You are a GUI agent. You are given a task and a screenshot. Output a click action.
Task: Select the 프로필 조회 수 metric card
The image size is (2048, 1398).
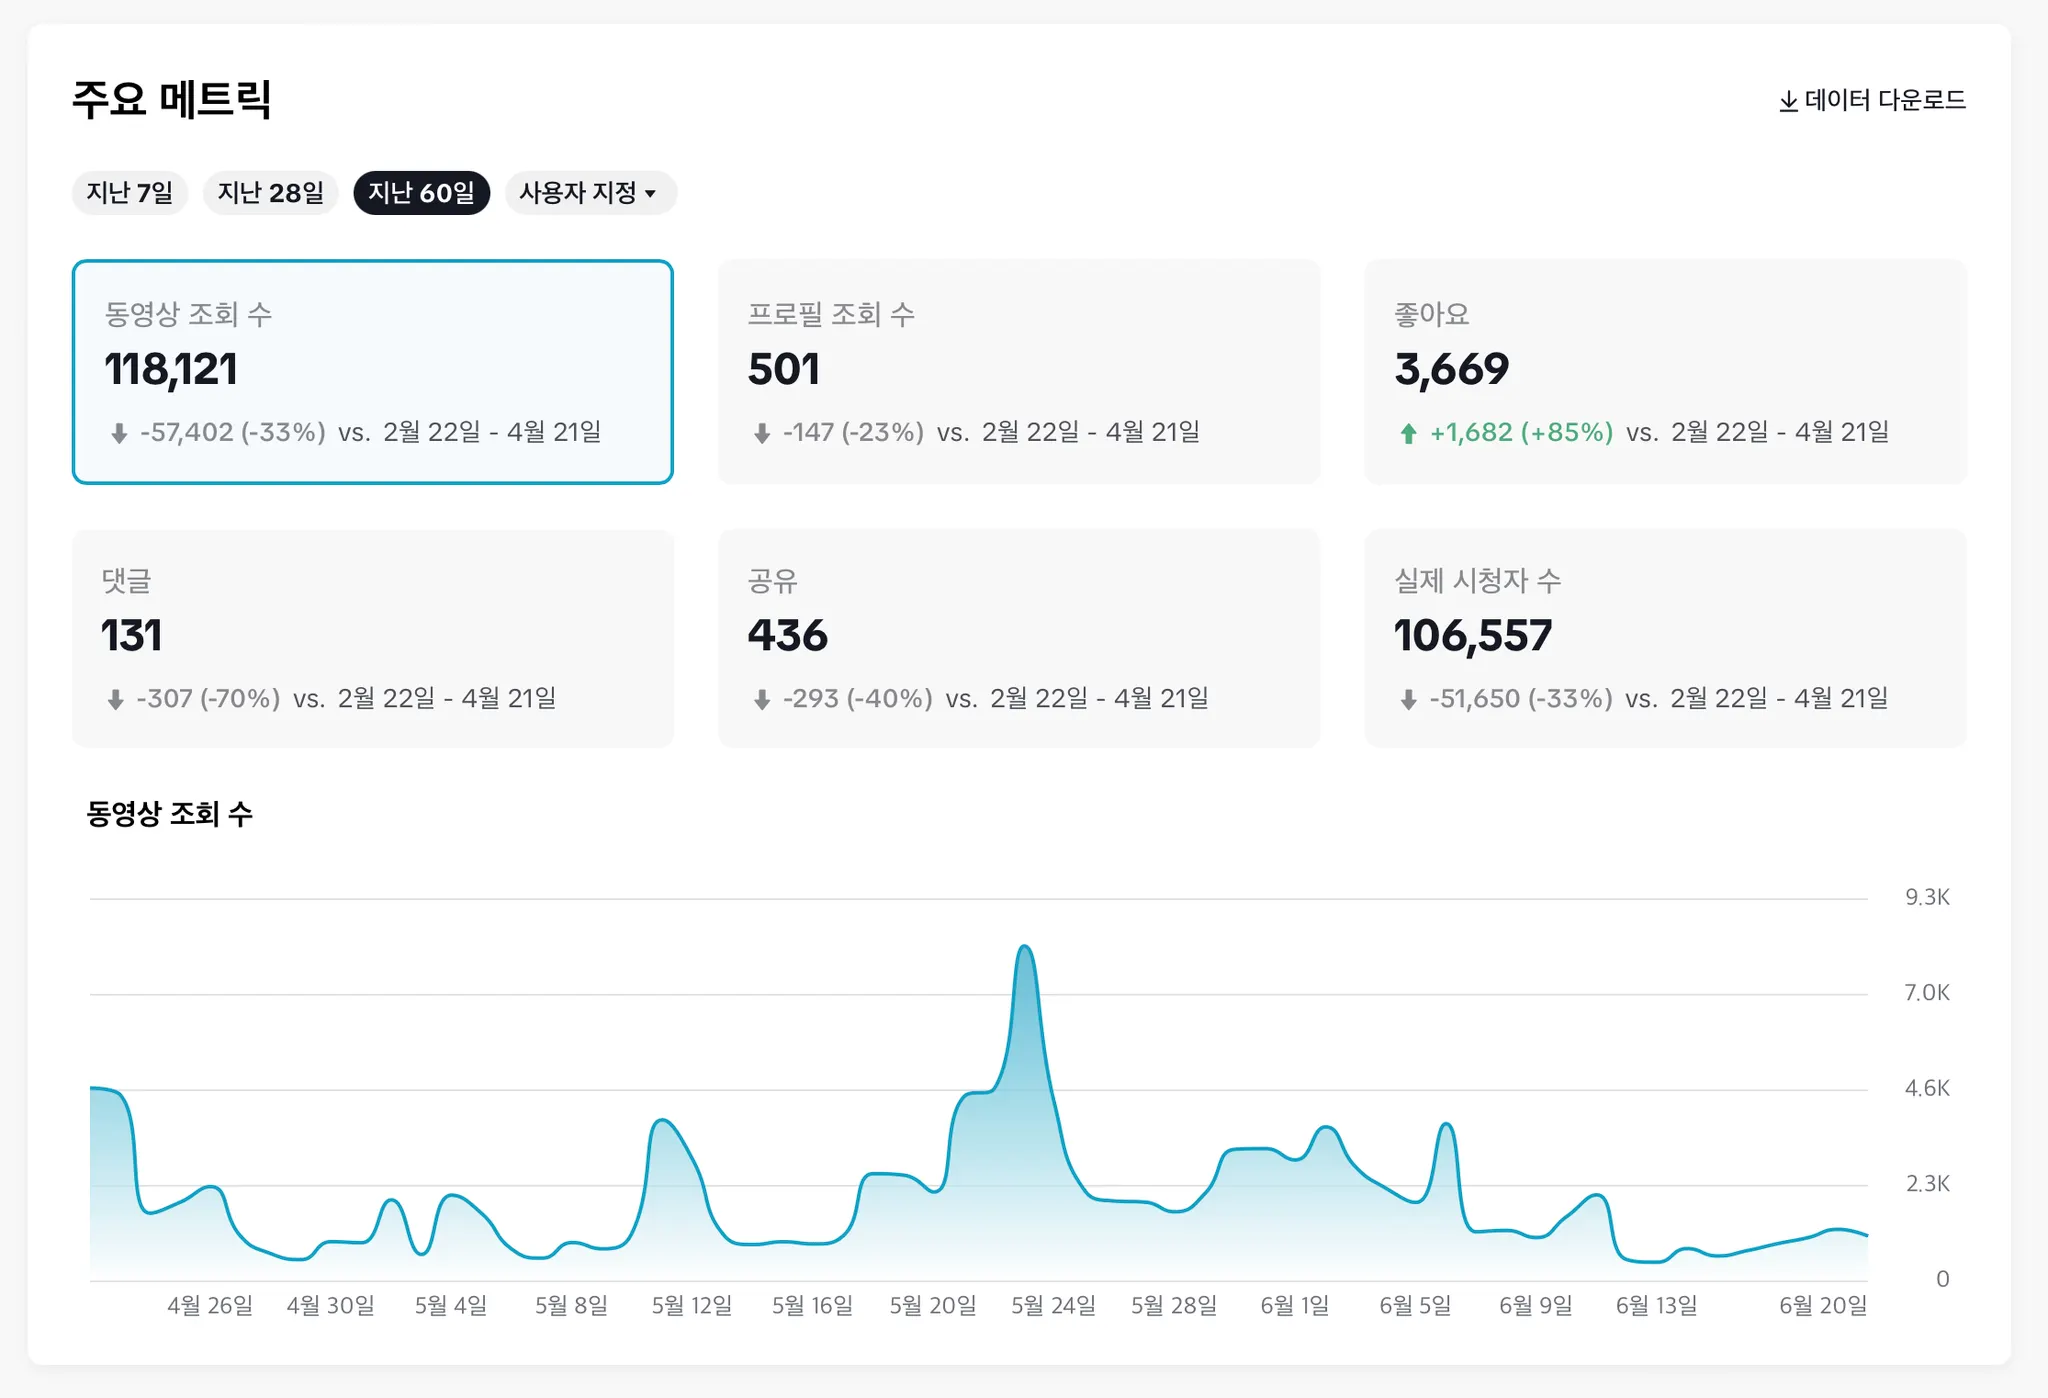(x=1018, y=371)
